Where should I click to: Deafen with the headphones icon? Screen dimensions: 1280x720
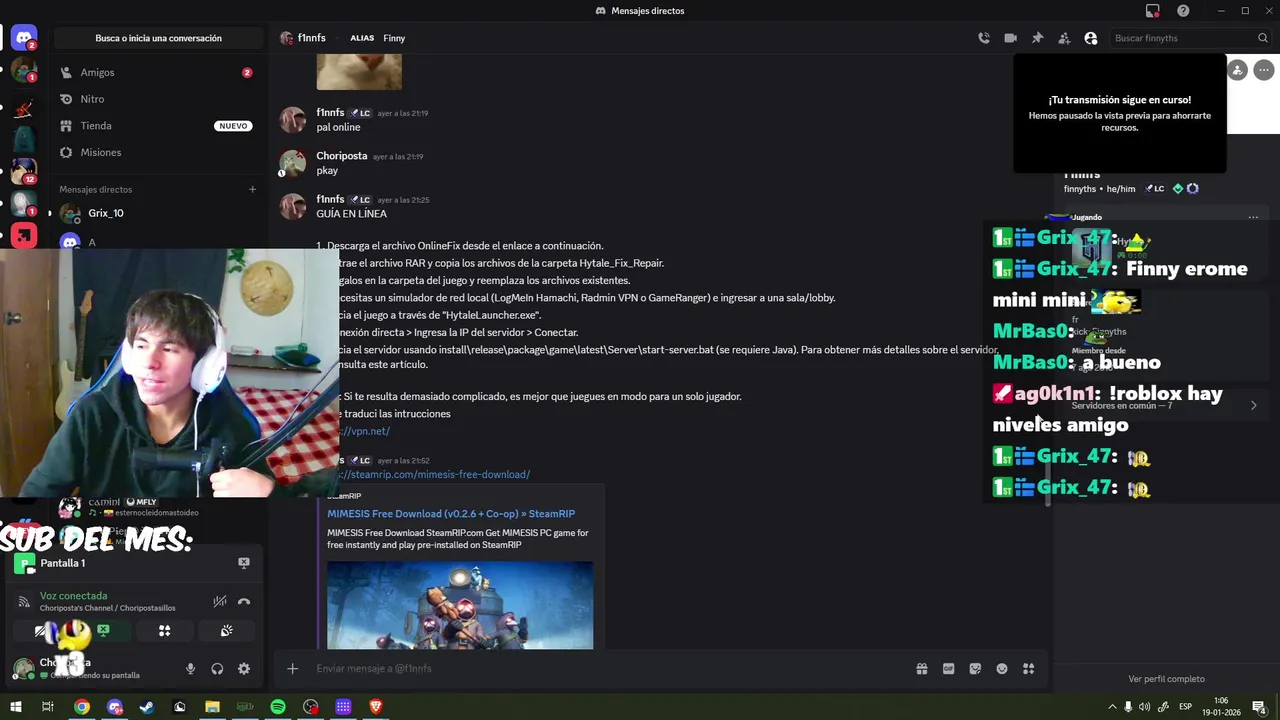pyautogui.click(x=217, y=669)
